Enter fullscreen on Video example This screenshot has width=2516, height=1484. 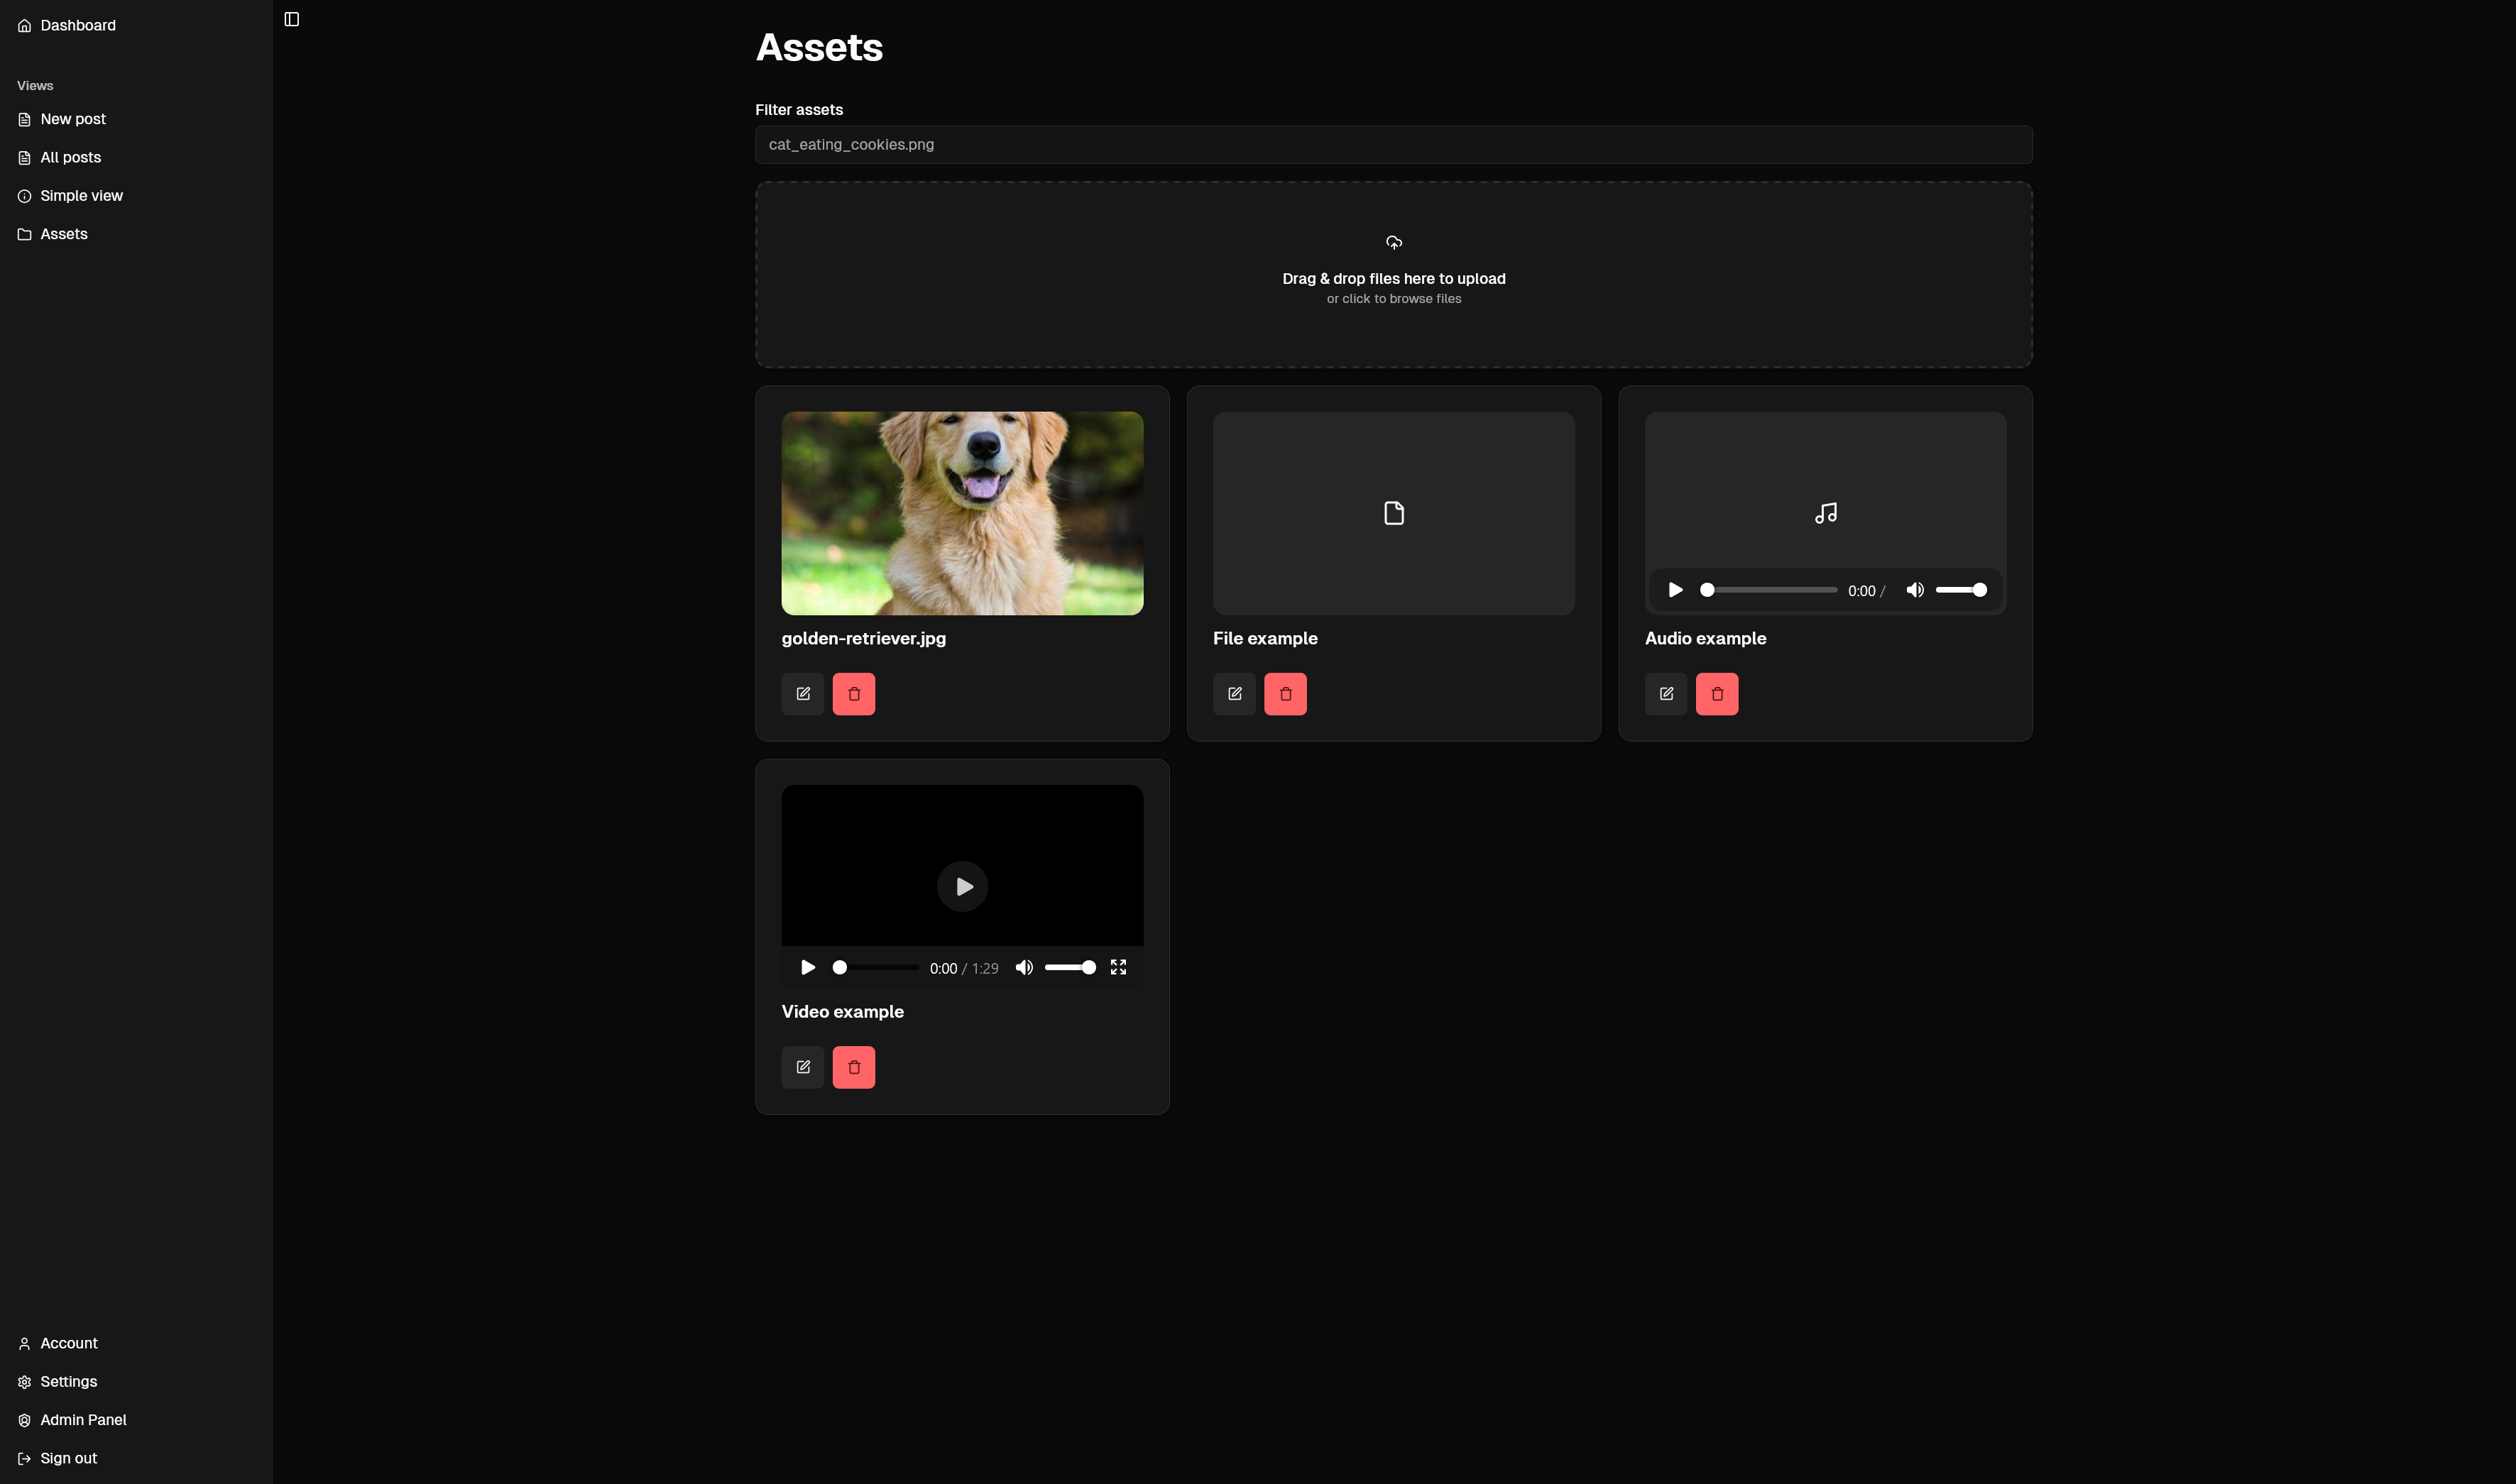pyautogui.click(x=1118, y=967)
